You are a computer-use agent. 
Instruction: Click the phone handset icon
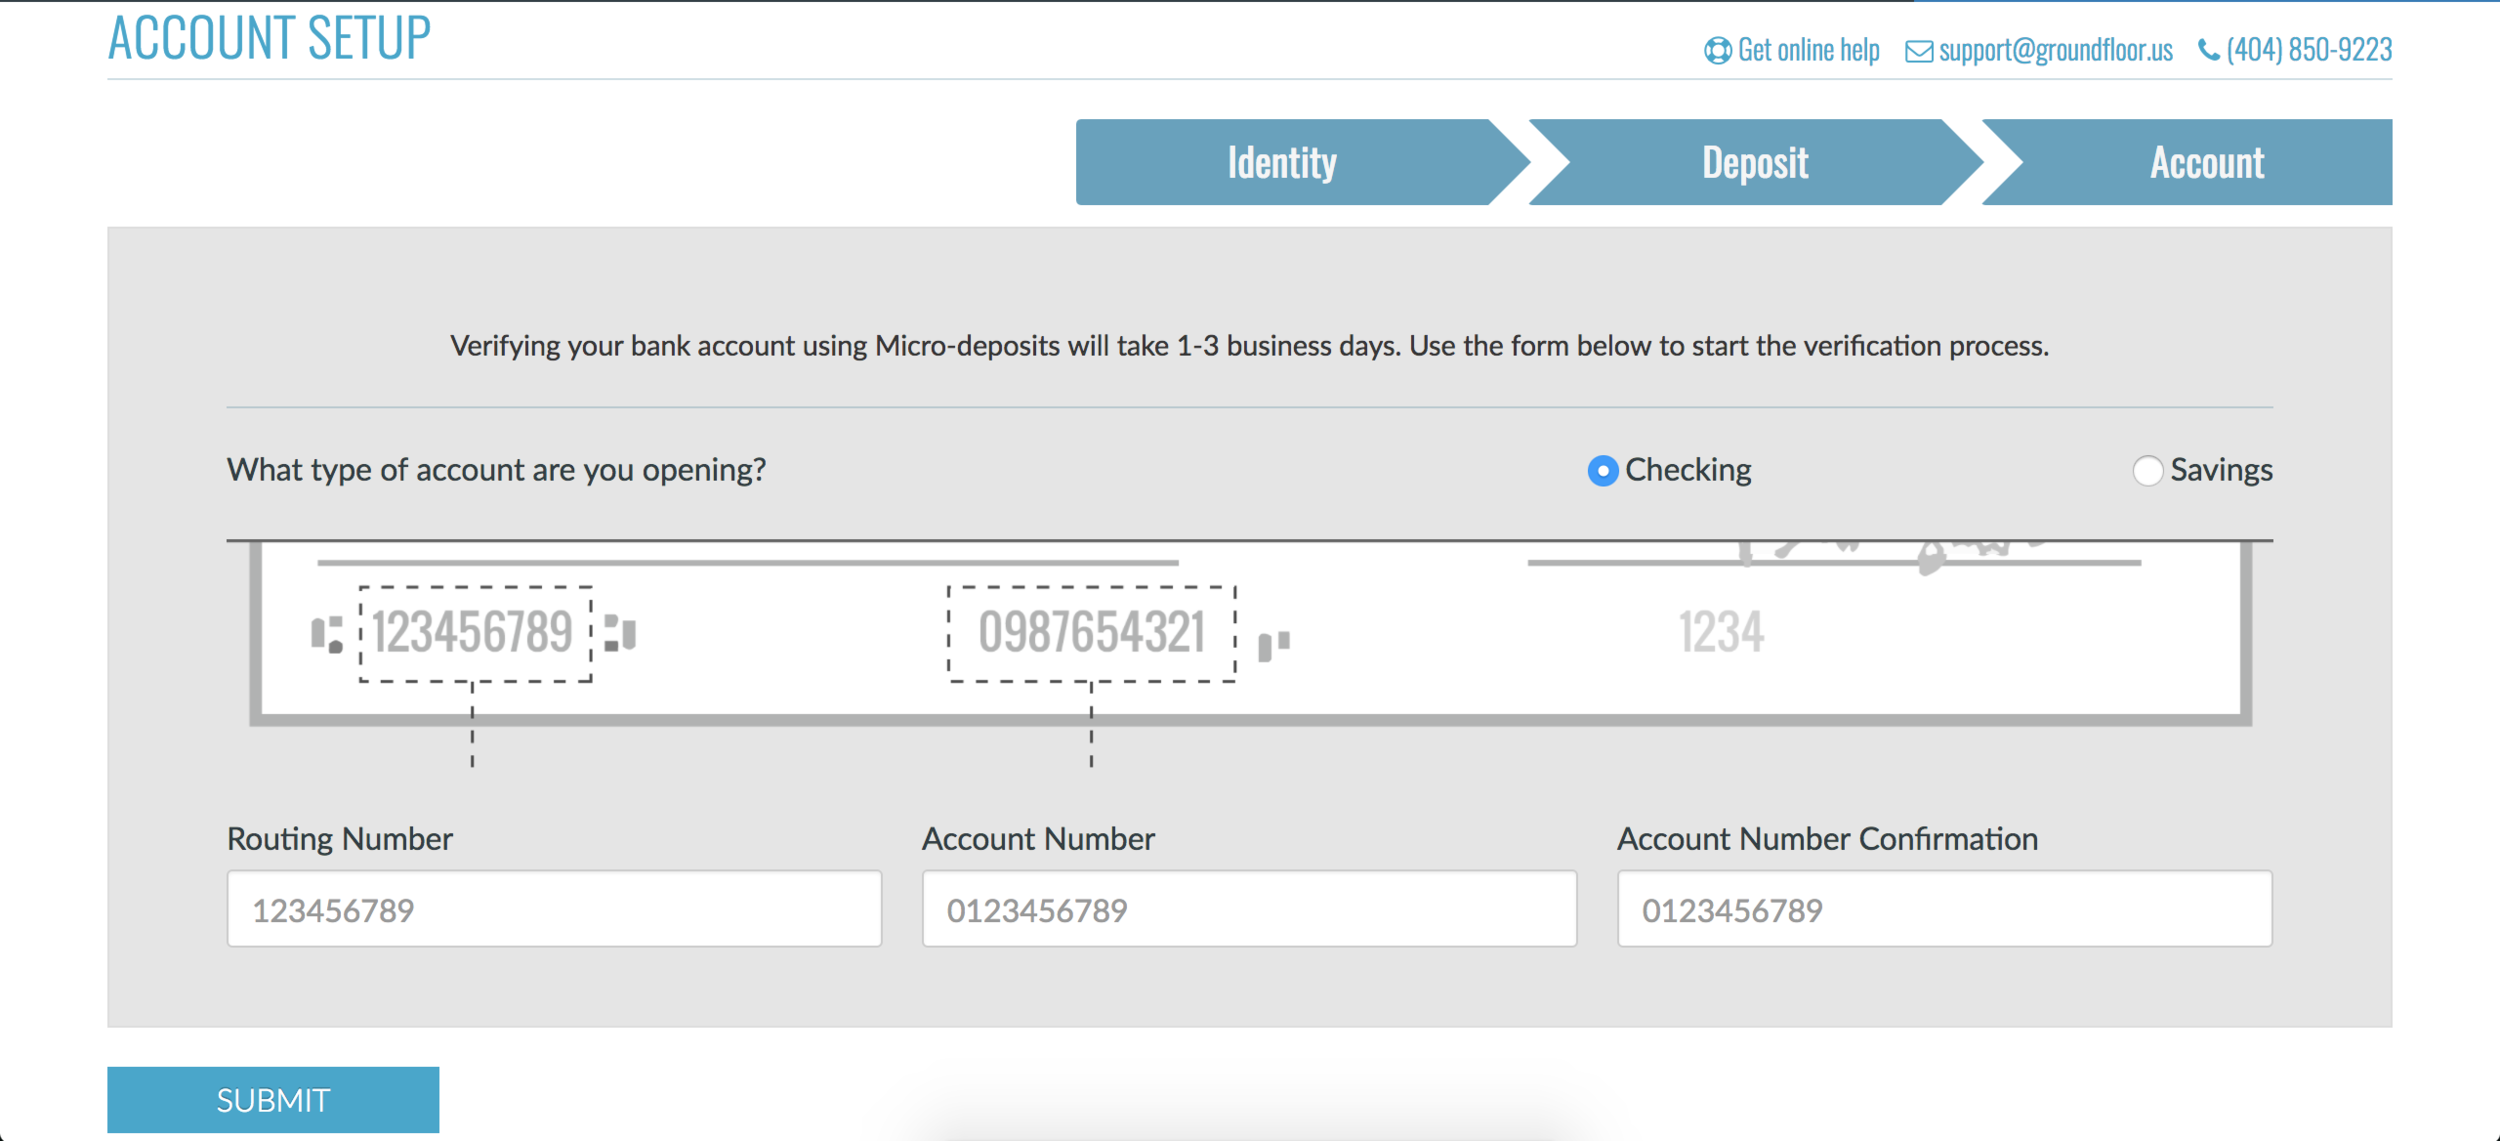point(2208,50)
